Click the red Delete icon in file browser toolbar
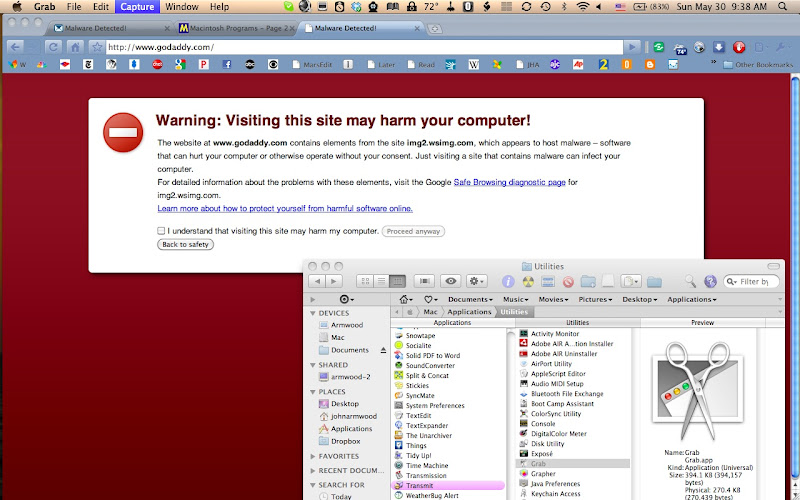The height and width of the screenshot is (500, 800). 568,281
